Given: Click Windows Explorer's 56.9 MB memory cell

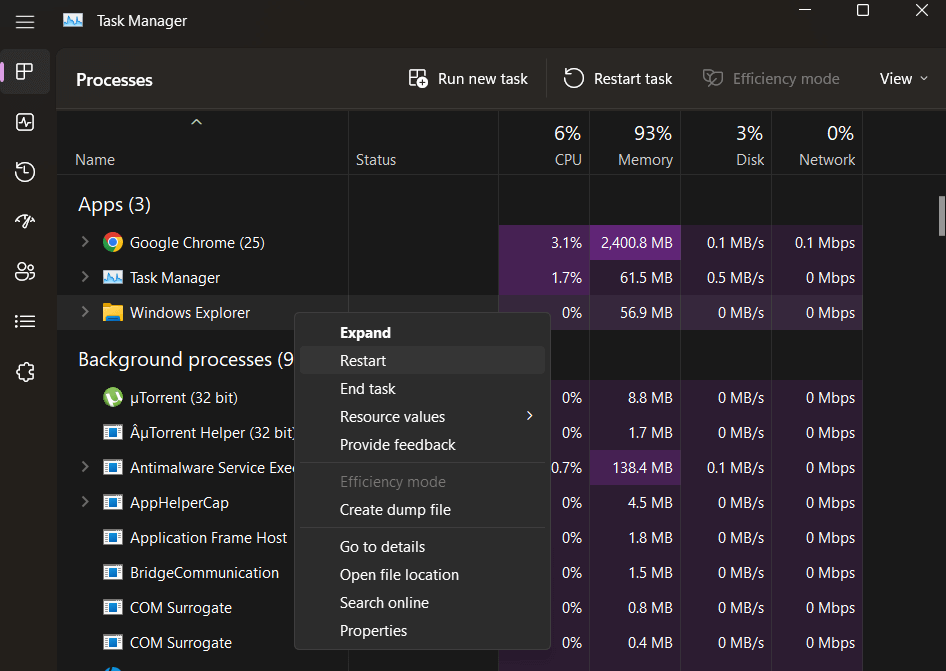Looking at the screenshot, I should point(635,313).
